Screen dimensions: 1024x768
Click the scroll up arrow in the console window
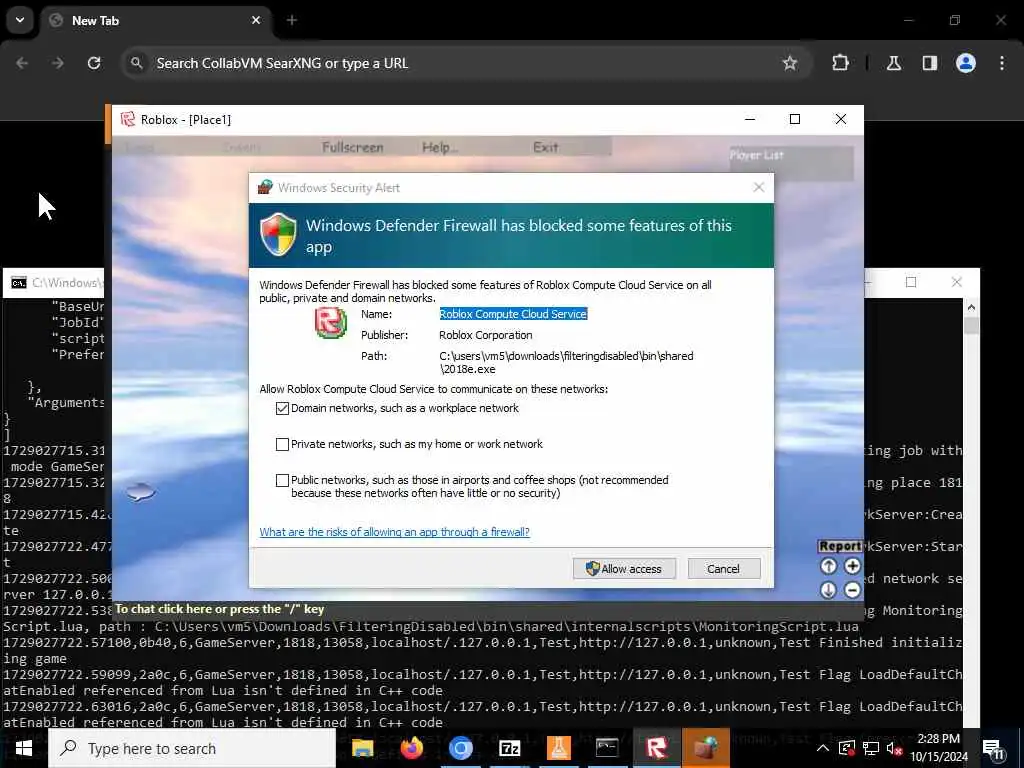coord(971,307)
